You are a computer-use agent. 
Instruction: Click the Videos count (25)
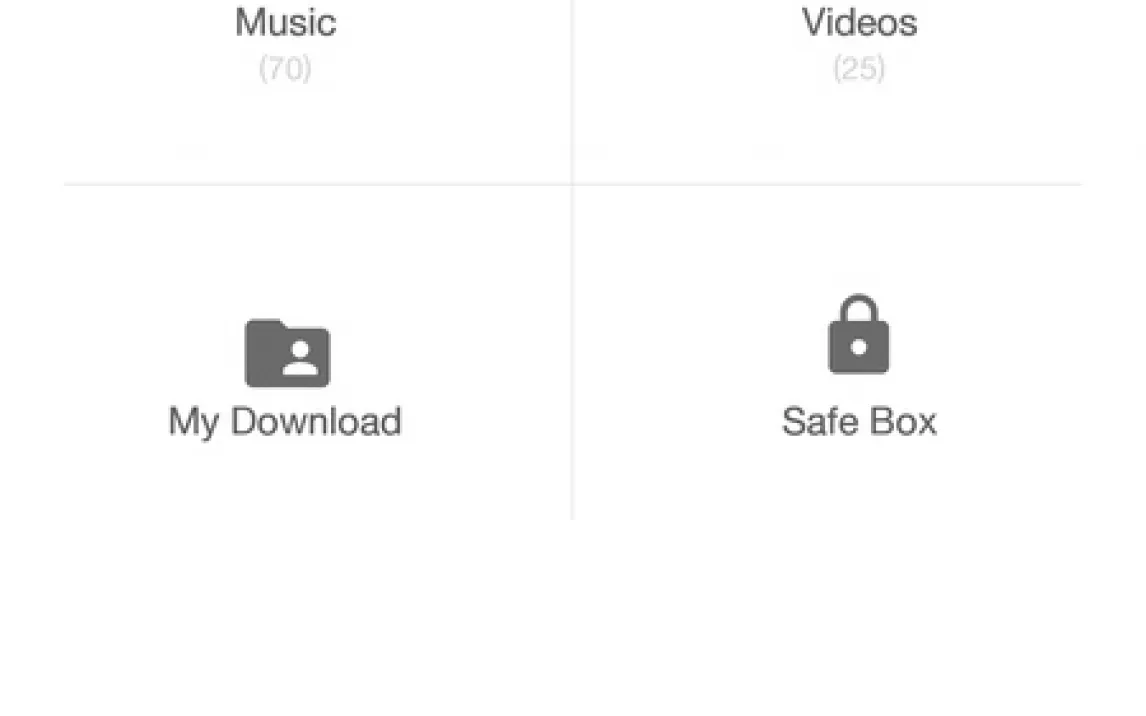860,69
